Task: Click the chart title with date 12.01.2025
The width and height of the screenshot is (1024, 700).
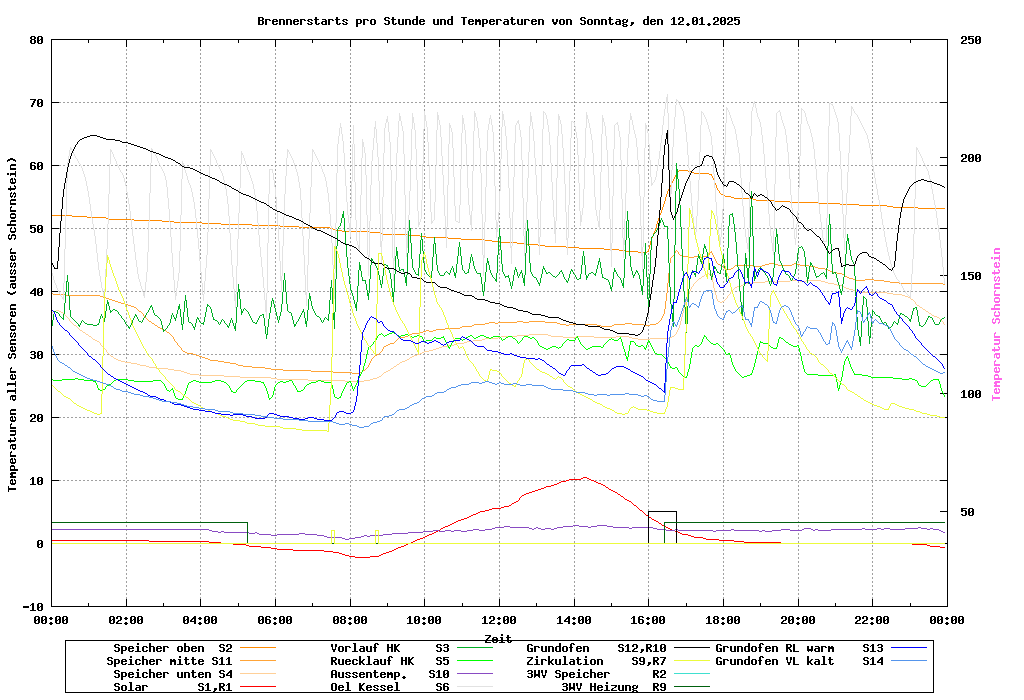Action: click(x=498, y=21)
